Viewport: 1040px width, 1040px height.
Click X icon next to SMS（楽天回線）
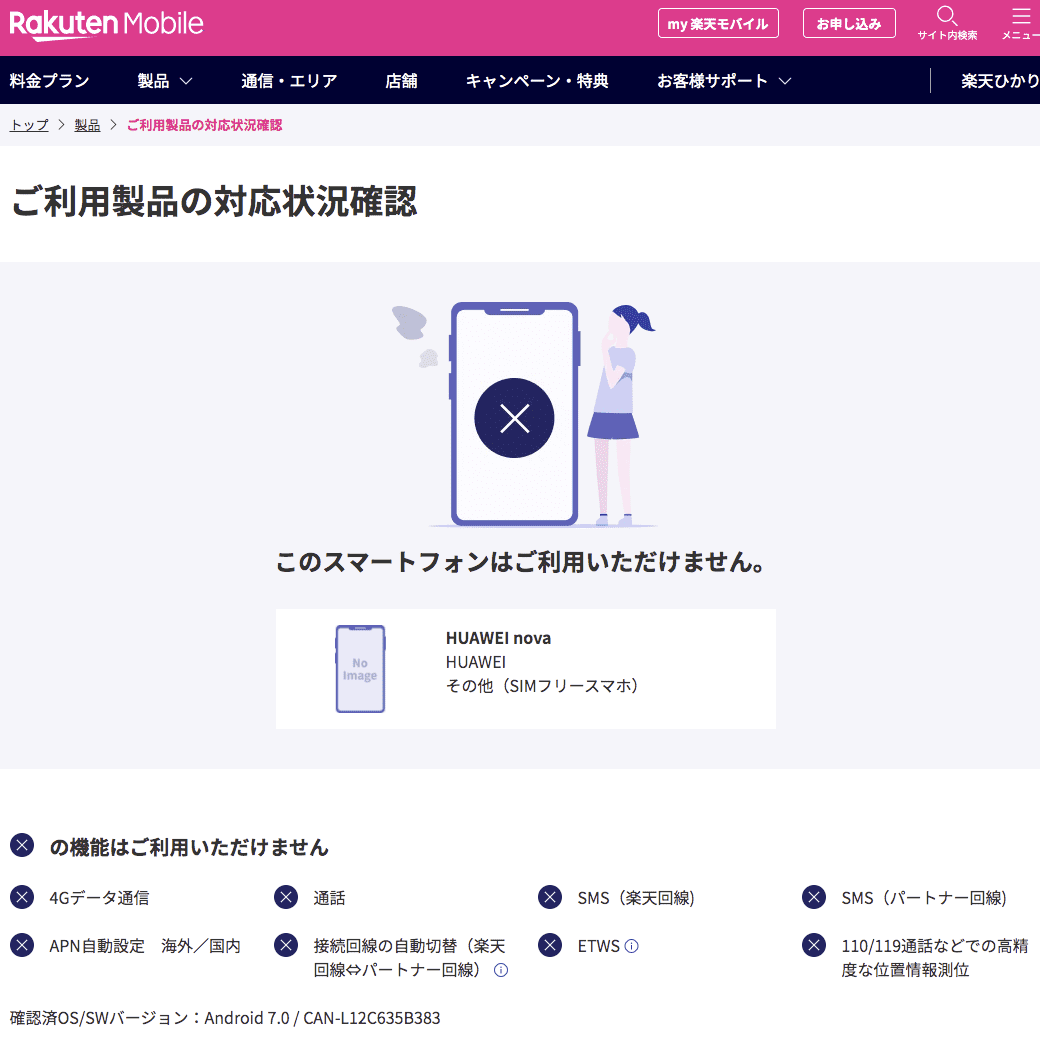(x=550, y=897)
